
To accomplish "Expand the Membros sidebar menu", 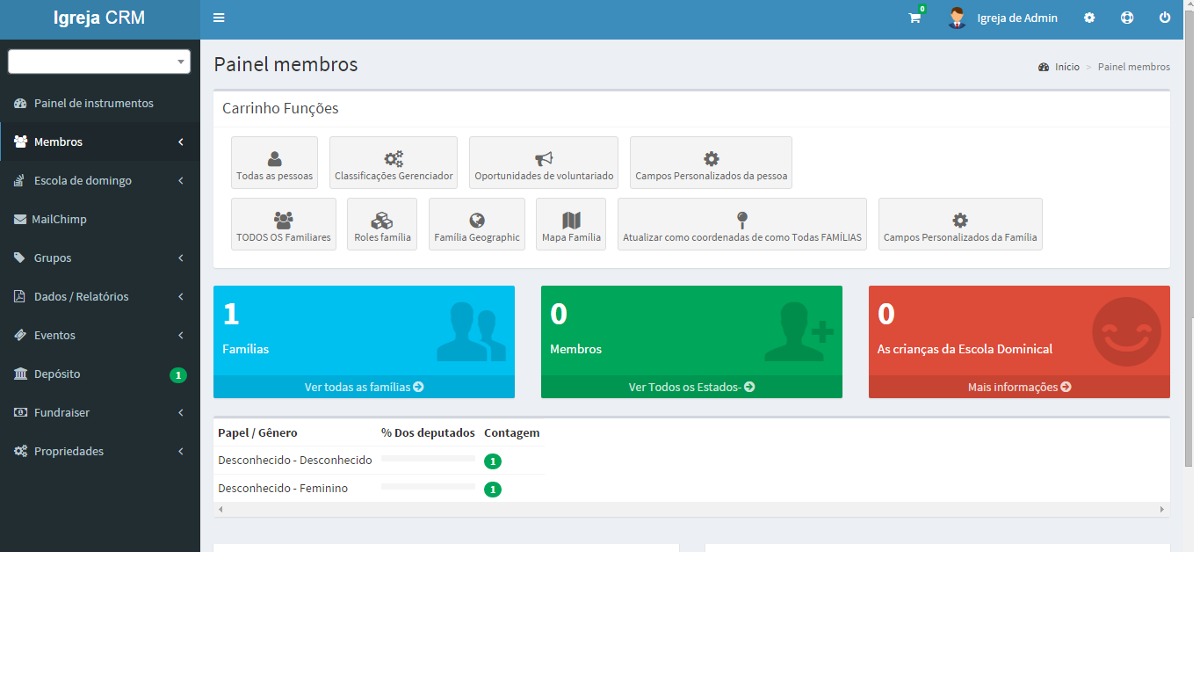I will pyautogui.click(x=98, y=142).
